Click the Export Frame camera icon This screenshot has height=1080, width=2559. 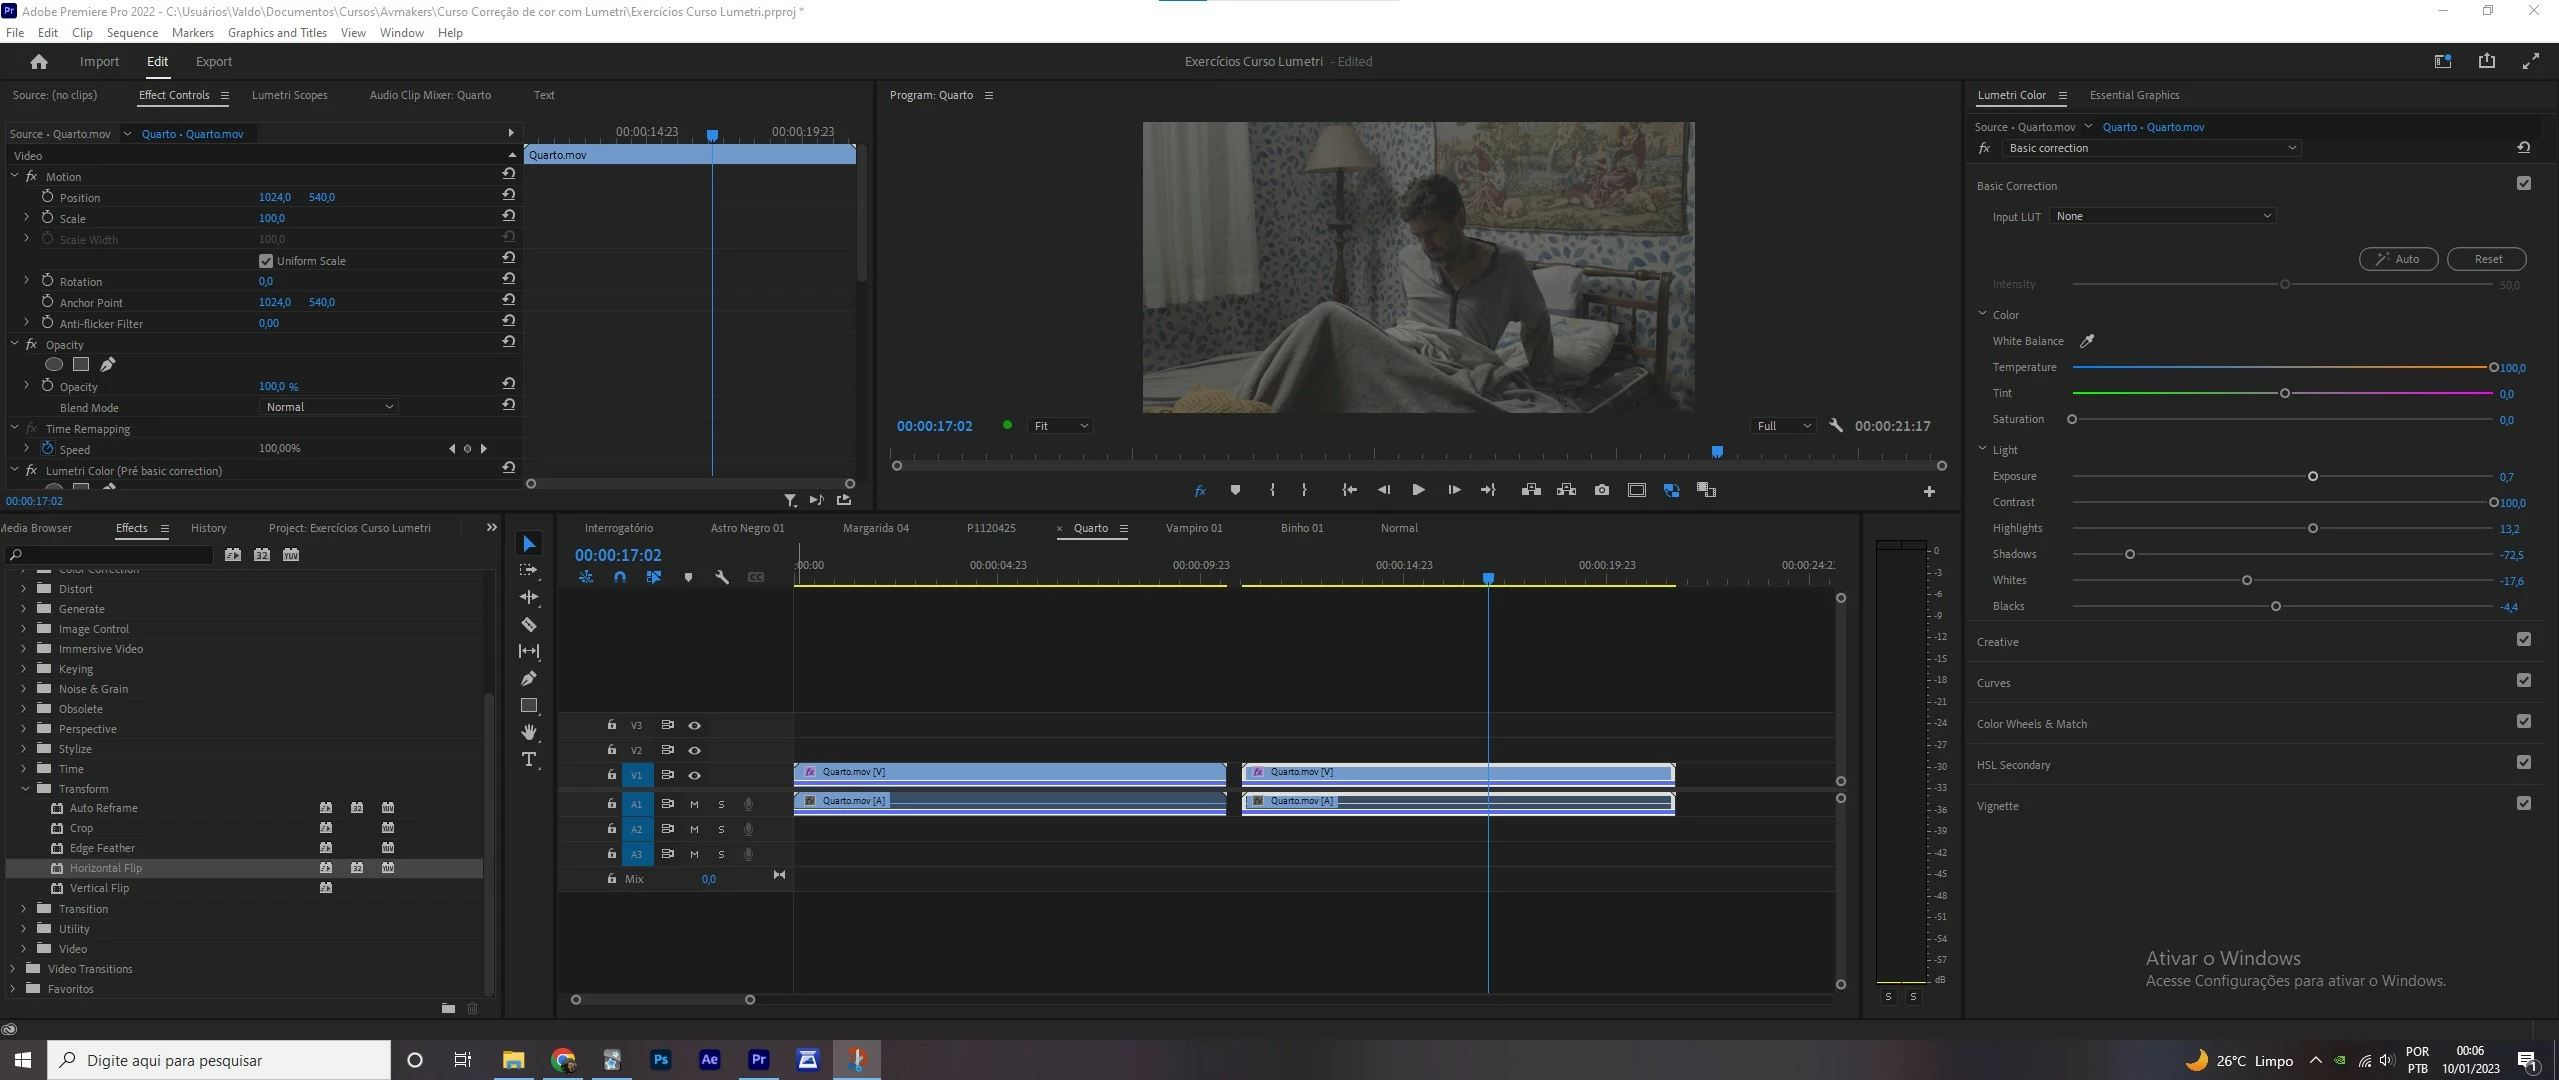pyautogui.click(x=1602, y=490)
